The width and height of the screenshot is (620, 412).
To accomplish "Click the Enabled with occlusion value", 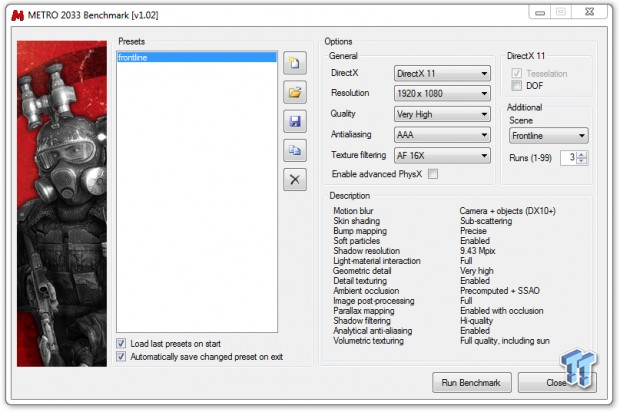I will coord(502,311).
